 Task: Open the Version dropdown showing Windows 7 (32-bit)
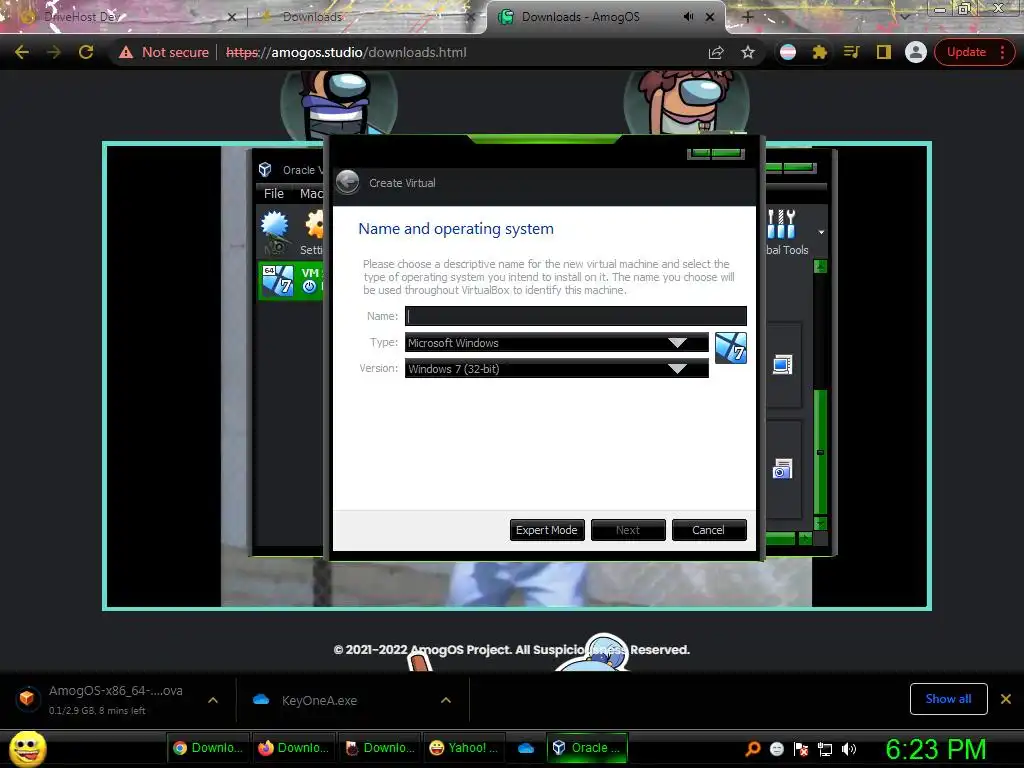[556, 368]
